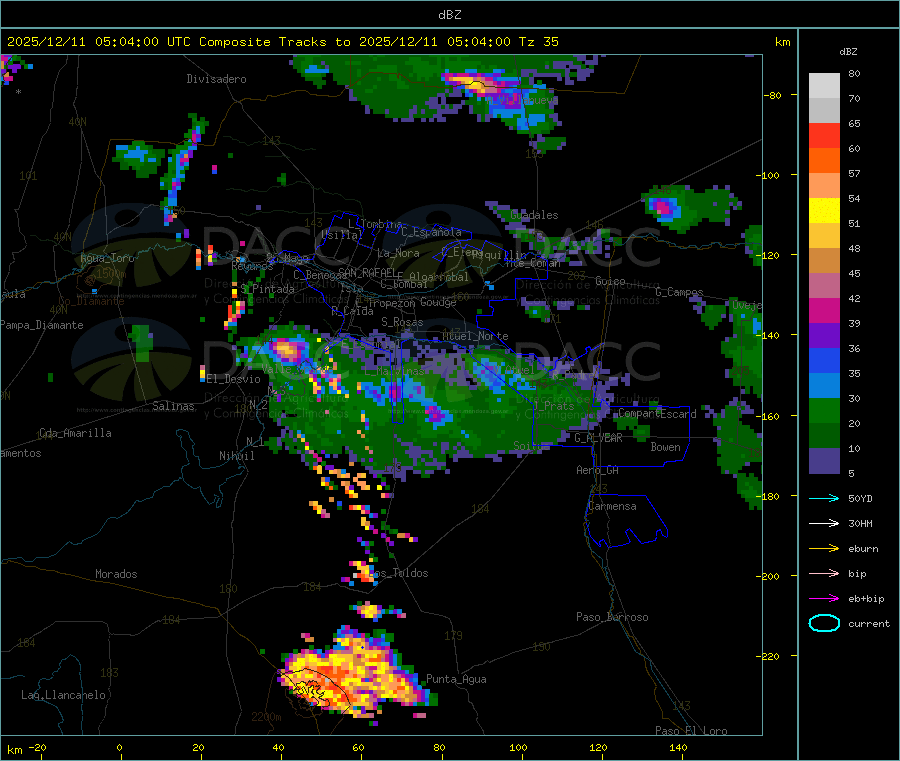Click the dBZ title at top
This screenshot has width=900, height=761.
click(x=449, y=15)
